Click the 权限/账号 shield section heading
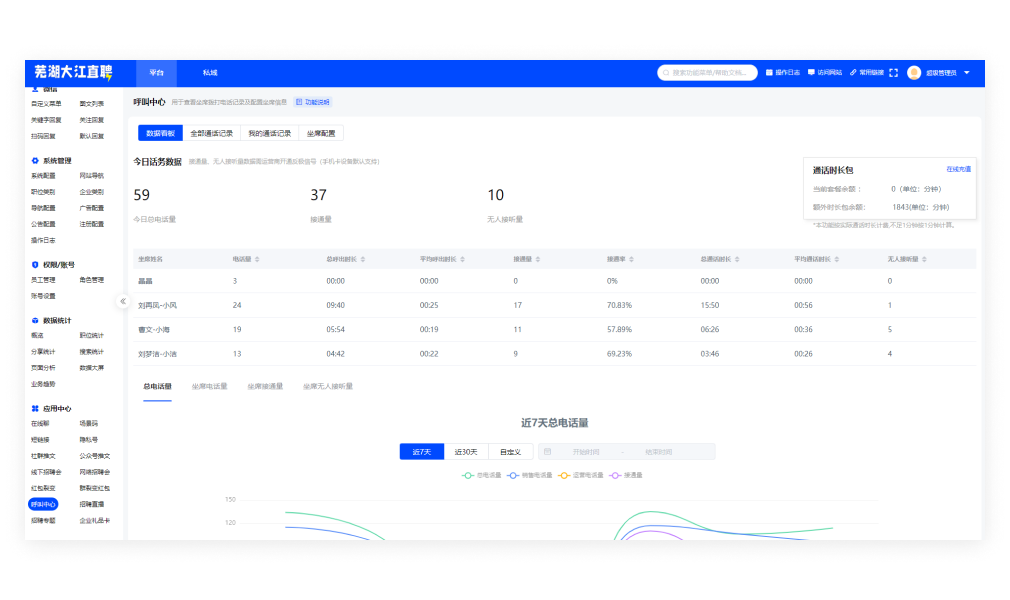The width and height of the screenshot is (1010, 600). coord(58,264)
